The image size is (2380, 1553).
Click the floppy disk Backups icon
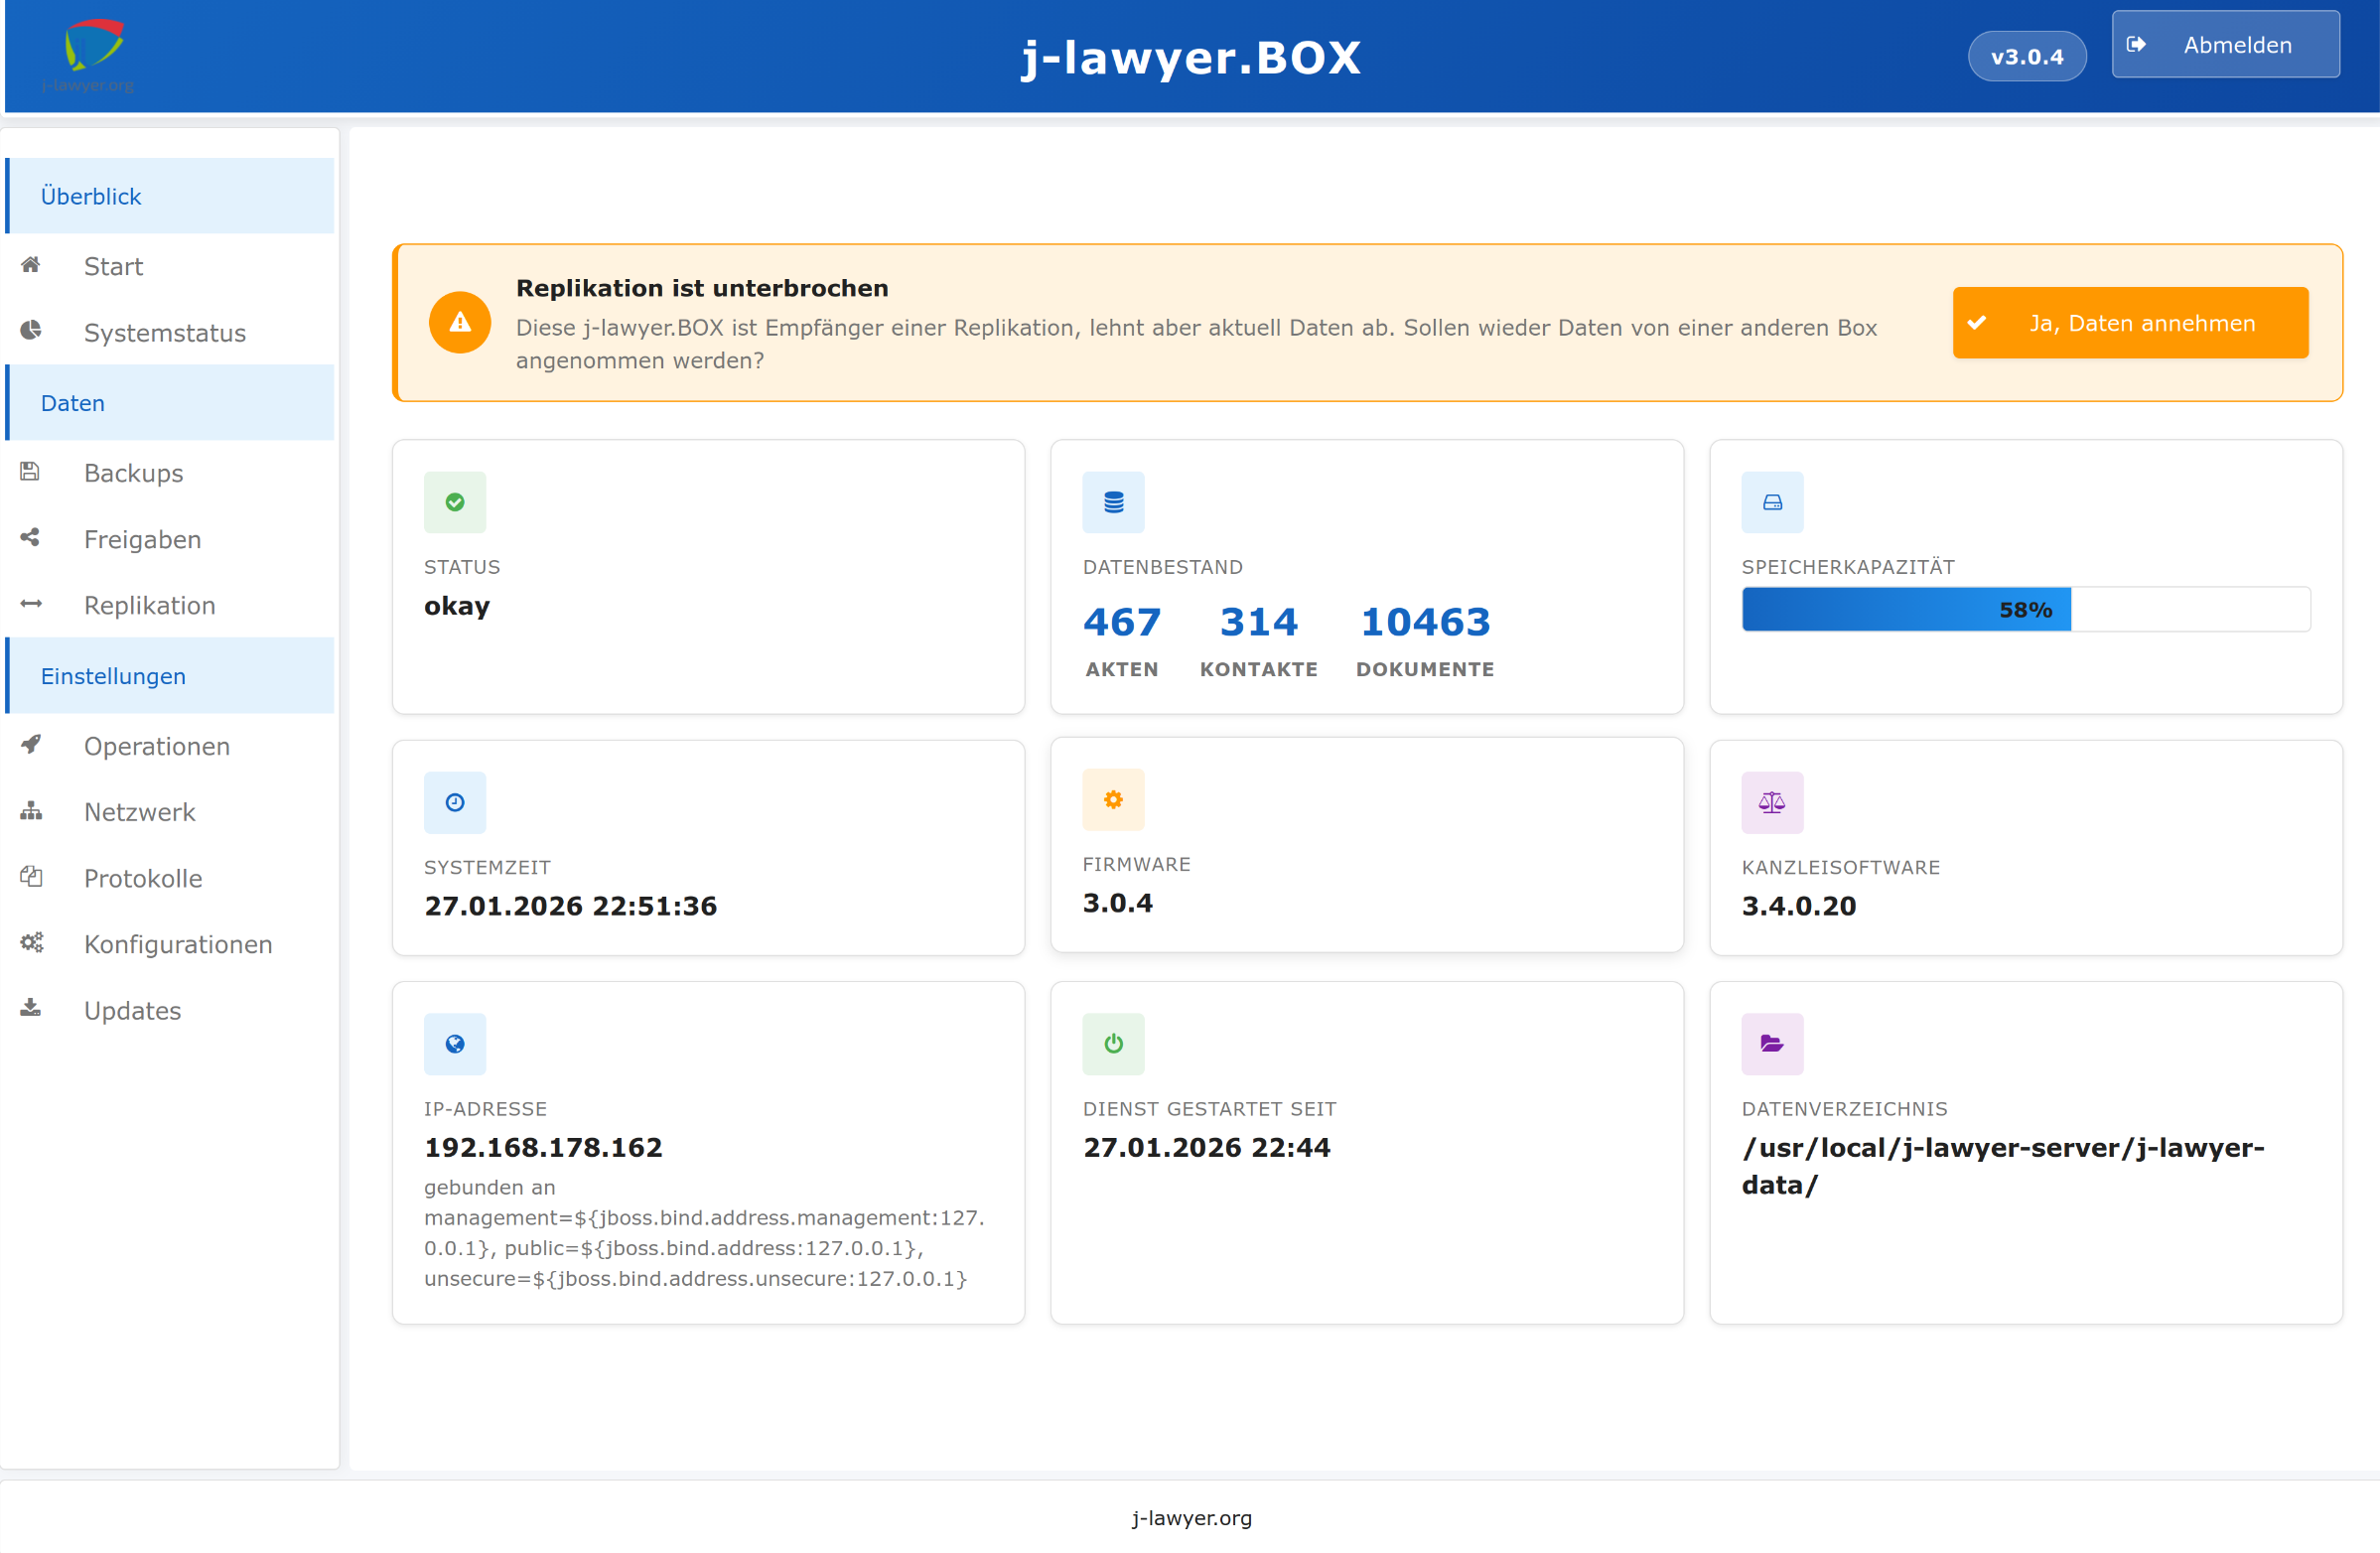pyautogui.click(x=30, y=471)
